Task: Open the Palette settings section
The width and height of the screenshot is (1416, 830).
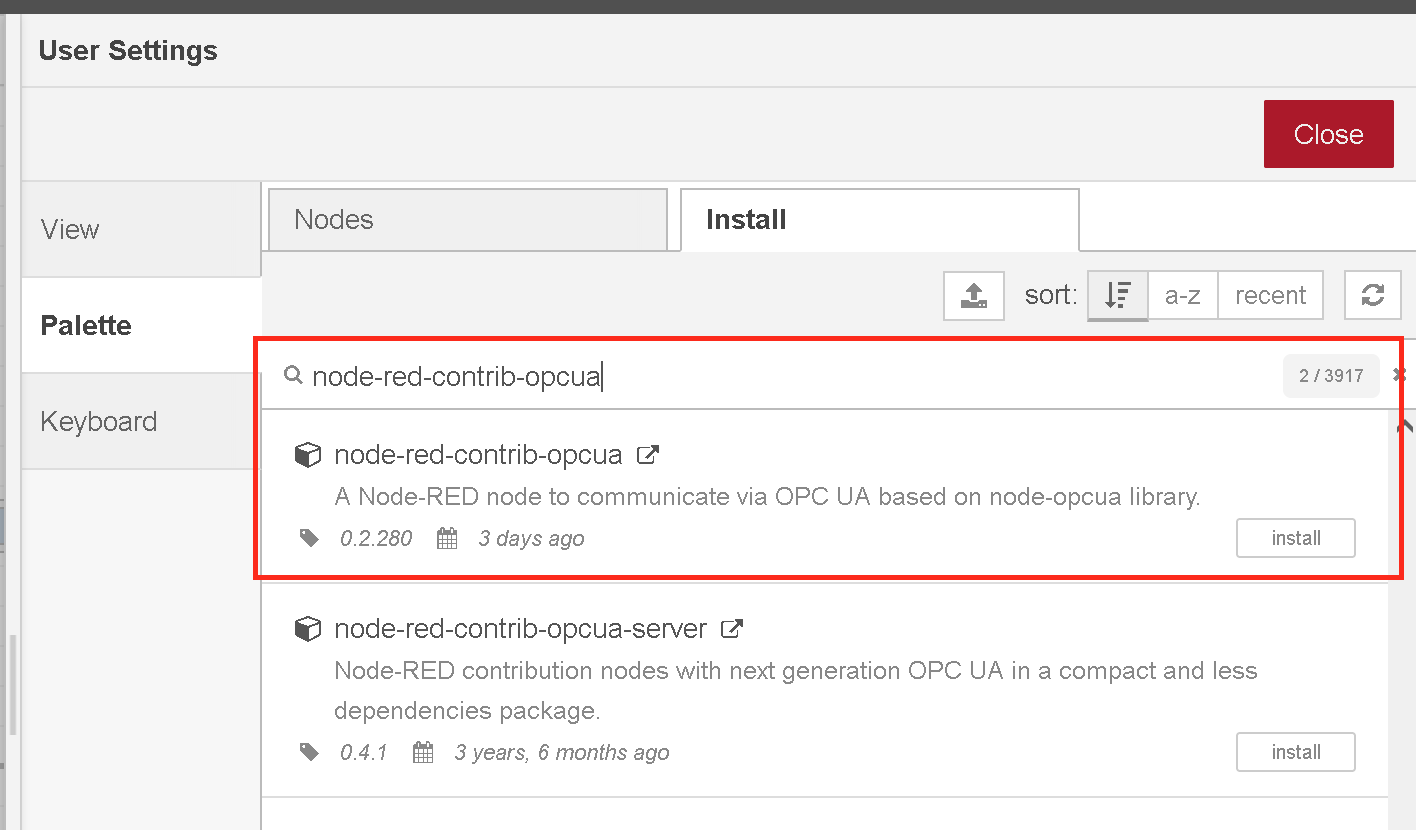Action: (141, 326)
